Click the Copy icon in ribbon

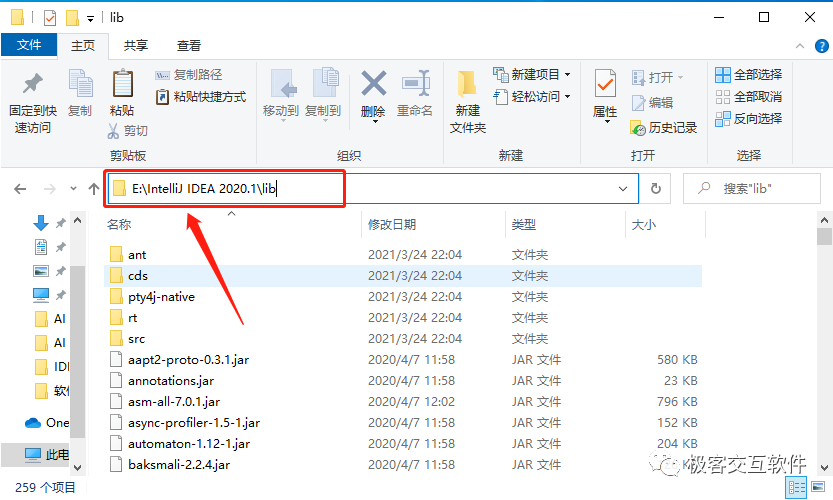80,83
